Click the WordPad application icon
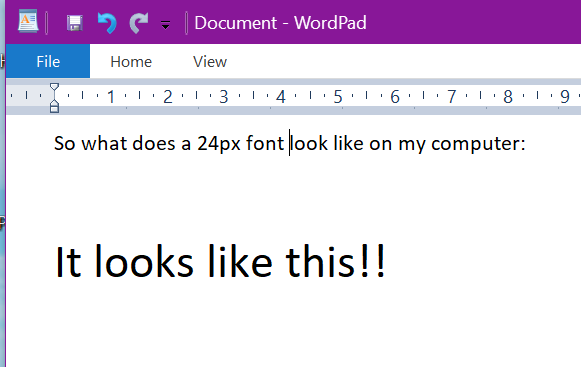 [x=28, y=22]
